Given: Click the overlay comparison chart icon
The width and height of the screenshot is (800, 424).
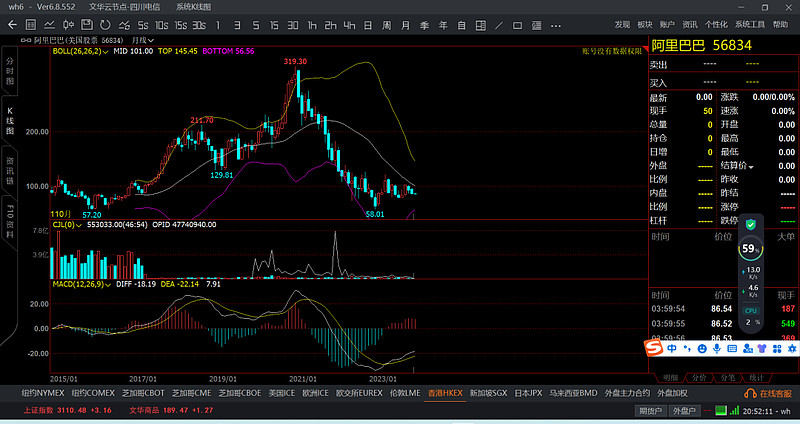Looking at the screenshot, I should [124, 25].
